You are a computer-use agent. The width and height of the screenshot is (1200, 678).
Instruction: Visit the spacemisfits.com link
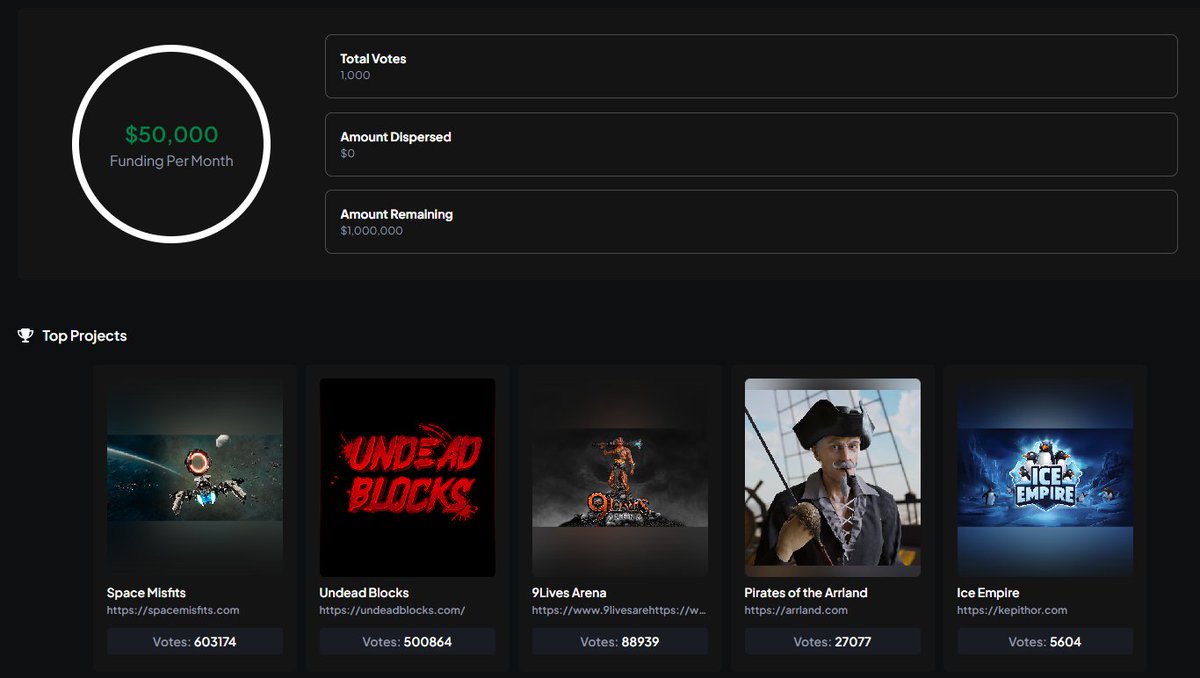pos(173,610)
